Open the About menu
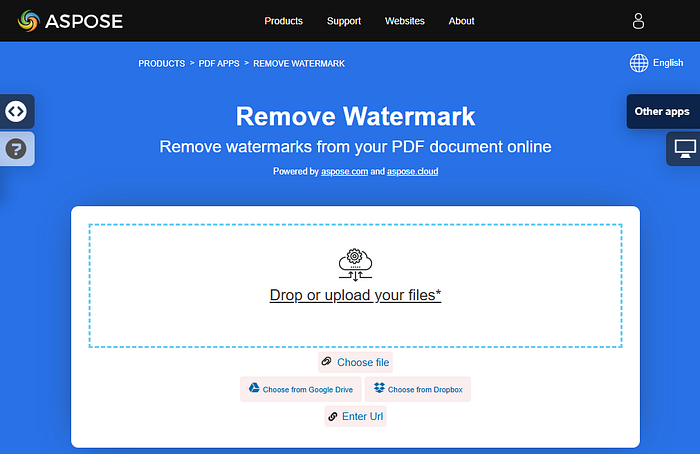700x454 pixels. coord(461,21)
